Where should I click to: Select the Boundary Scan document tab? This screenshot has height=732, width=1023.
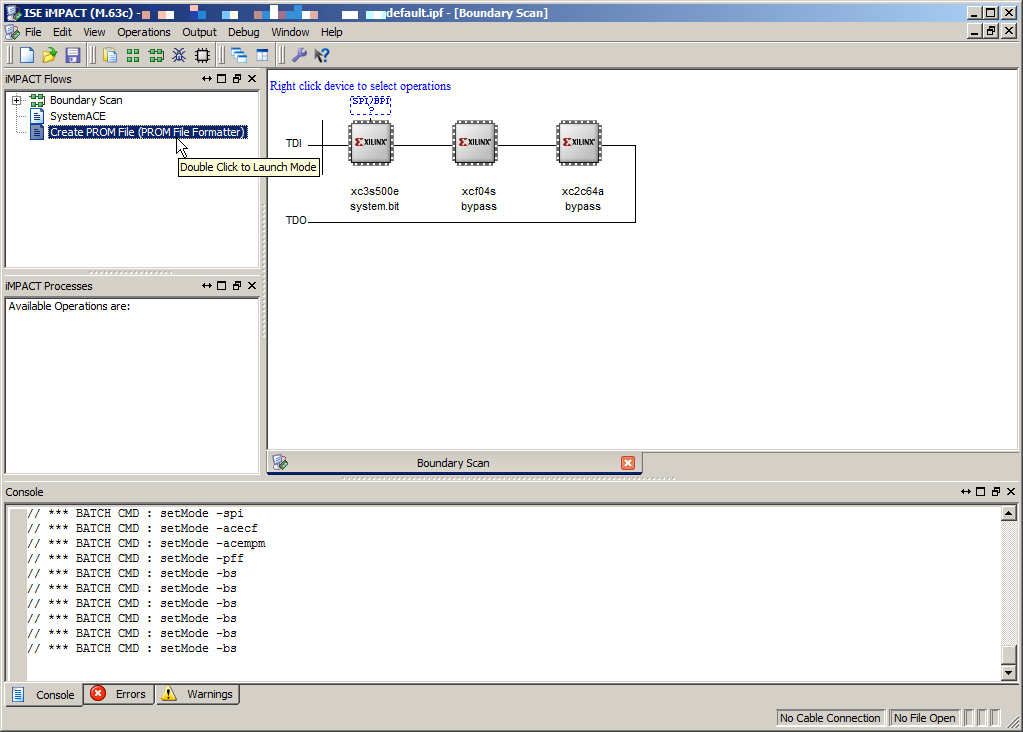[x=454, y=463]
